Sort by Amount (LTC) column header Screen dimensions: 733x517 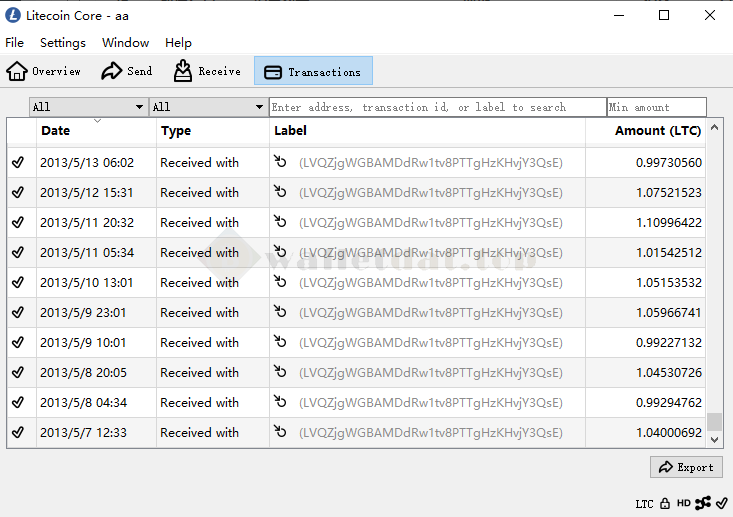click(658, 131)
